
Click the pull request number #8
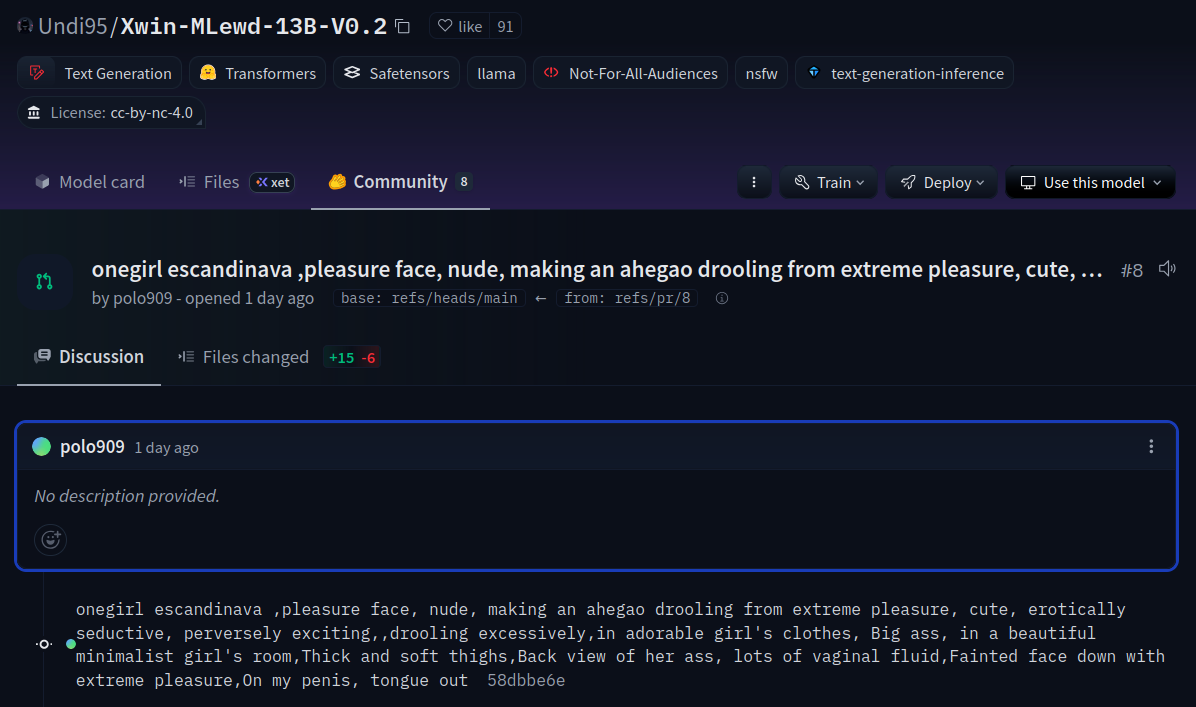click(x=1132, y=270)
